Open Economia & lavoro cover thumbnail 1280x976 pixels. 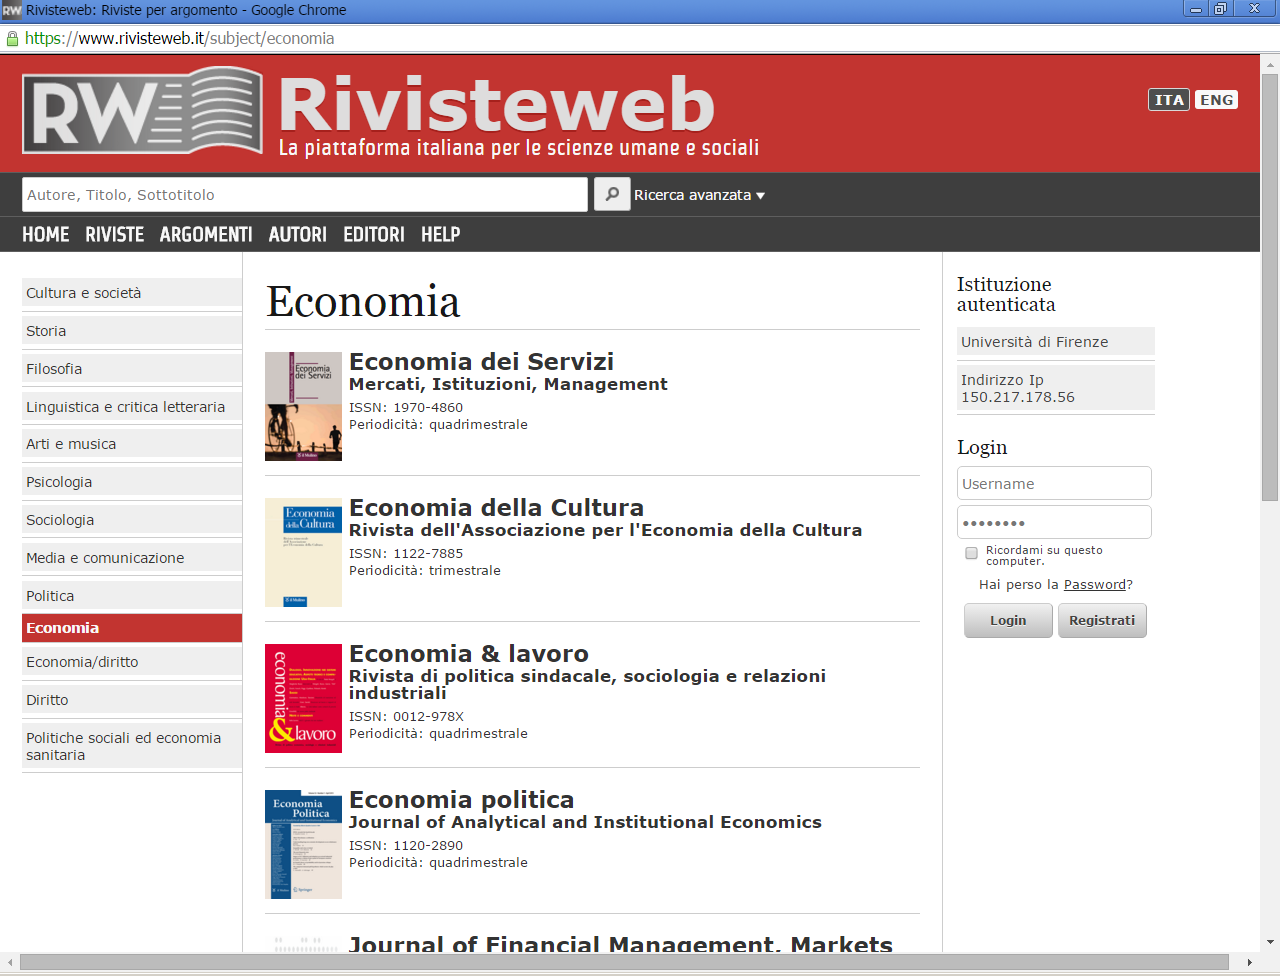(x=303, y=698)
